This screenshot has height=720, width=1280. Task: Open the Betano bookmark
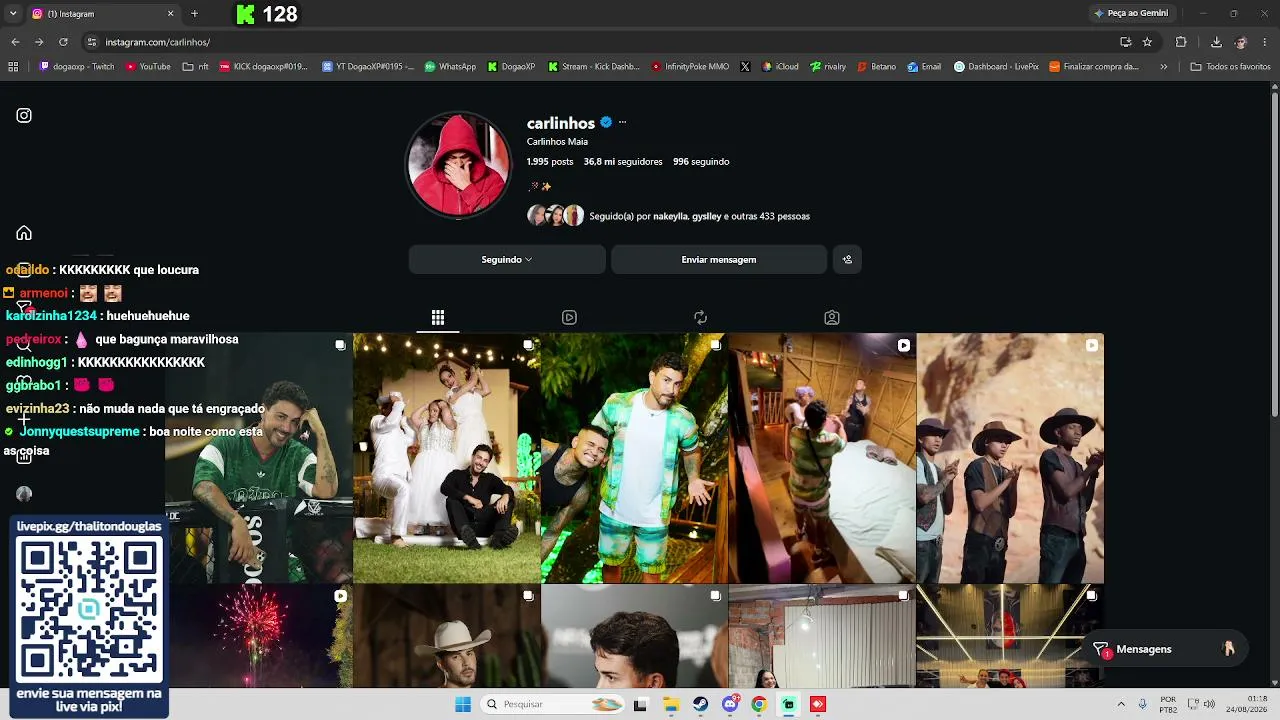click(x=876, y=67)
